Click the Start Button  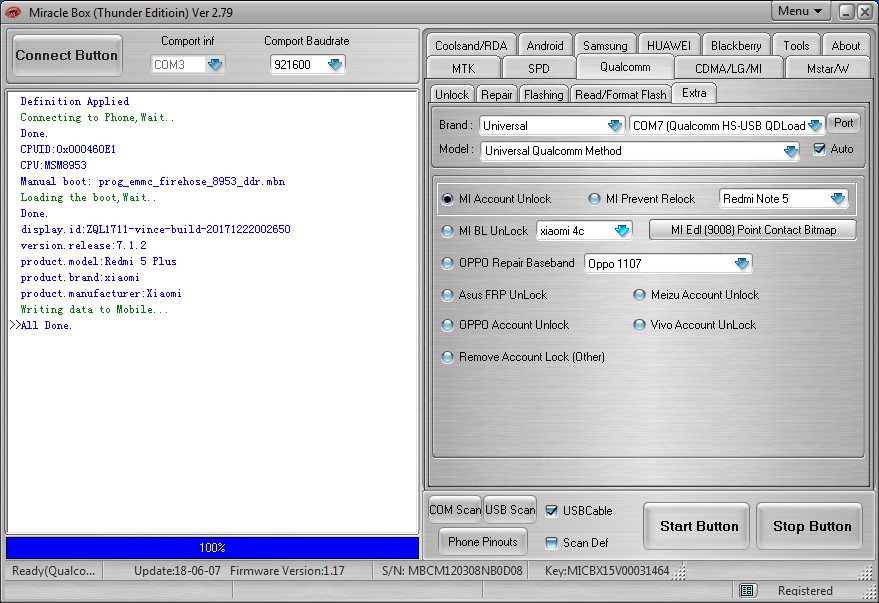[698, 526]
